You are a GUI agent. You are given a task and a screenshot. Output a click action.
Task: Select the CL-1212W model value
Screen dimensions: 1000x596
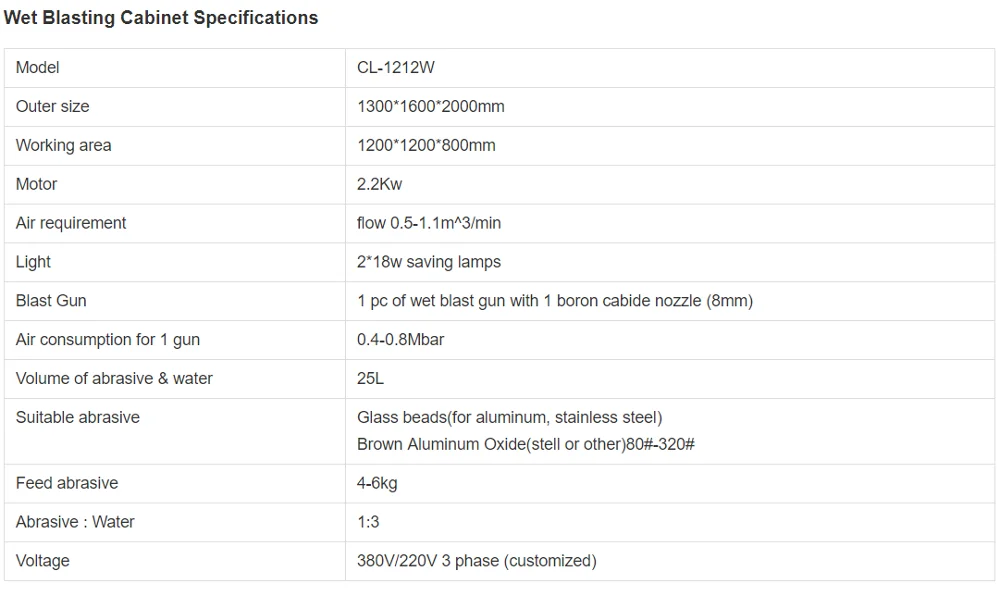(x=396, y=67)
